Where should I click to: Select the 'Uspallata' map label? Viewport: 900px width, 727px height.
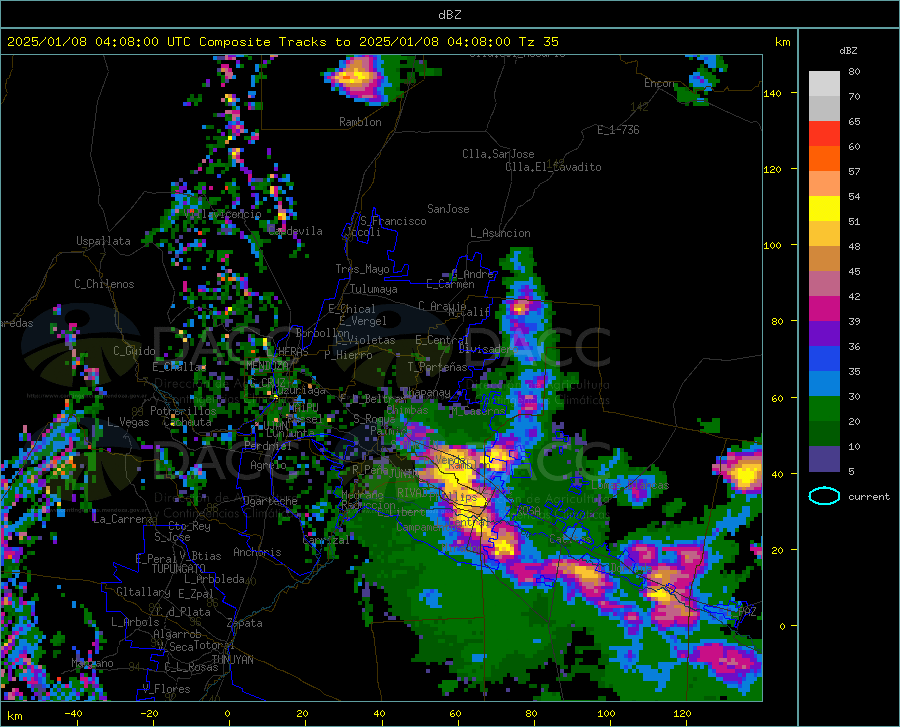(103, 241)
